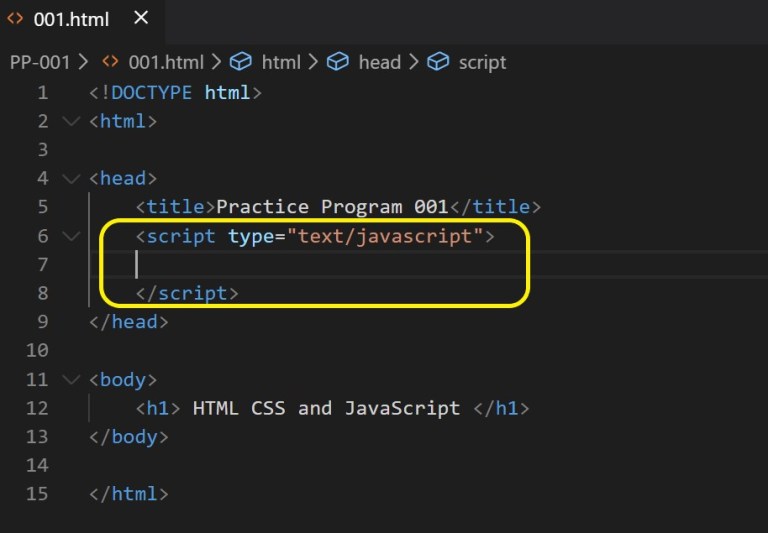768x533 pixels.
Task: Select the 001.html editor tab
Action: [x=81, y=20]
